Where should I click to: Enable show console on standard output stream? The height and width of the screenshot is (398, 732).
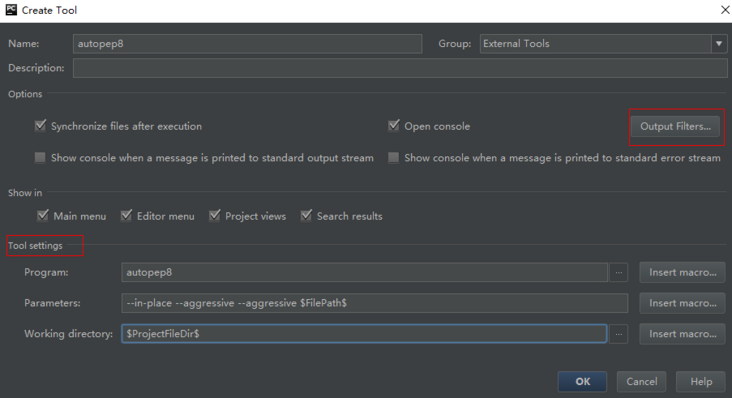[40, 158]
